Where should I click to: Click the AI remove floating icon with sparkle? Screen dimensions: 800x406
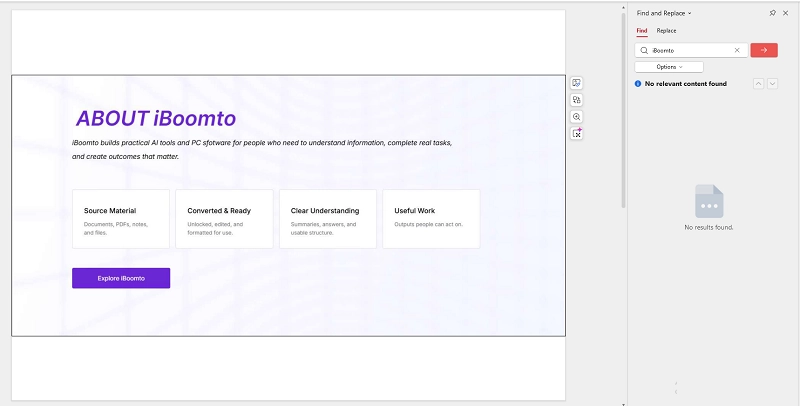pyautogui.click(x=577, y=134)
